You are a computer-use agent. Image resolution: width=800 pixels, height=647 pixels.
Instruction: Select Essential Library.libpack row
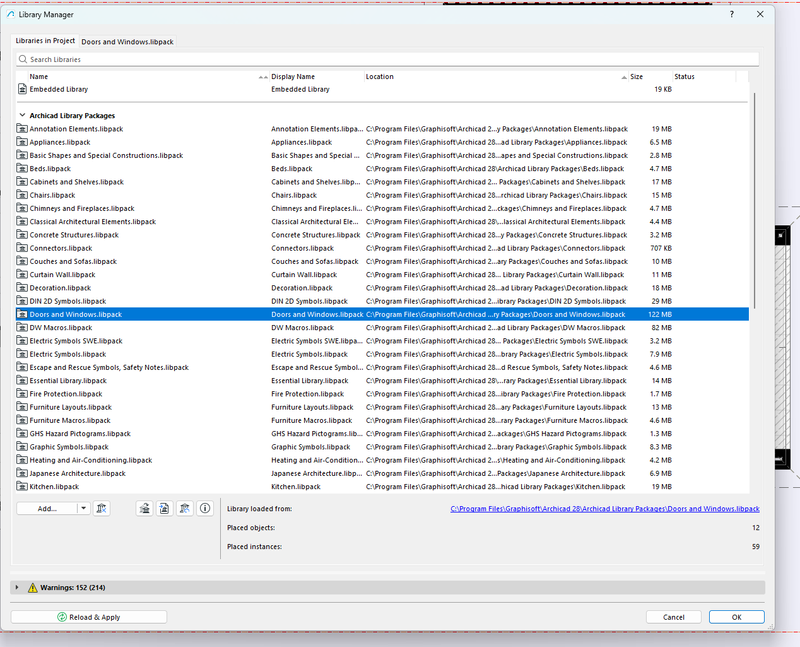(x=383, y=381)
